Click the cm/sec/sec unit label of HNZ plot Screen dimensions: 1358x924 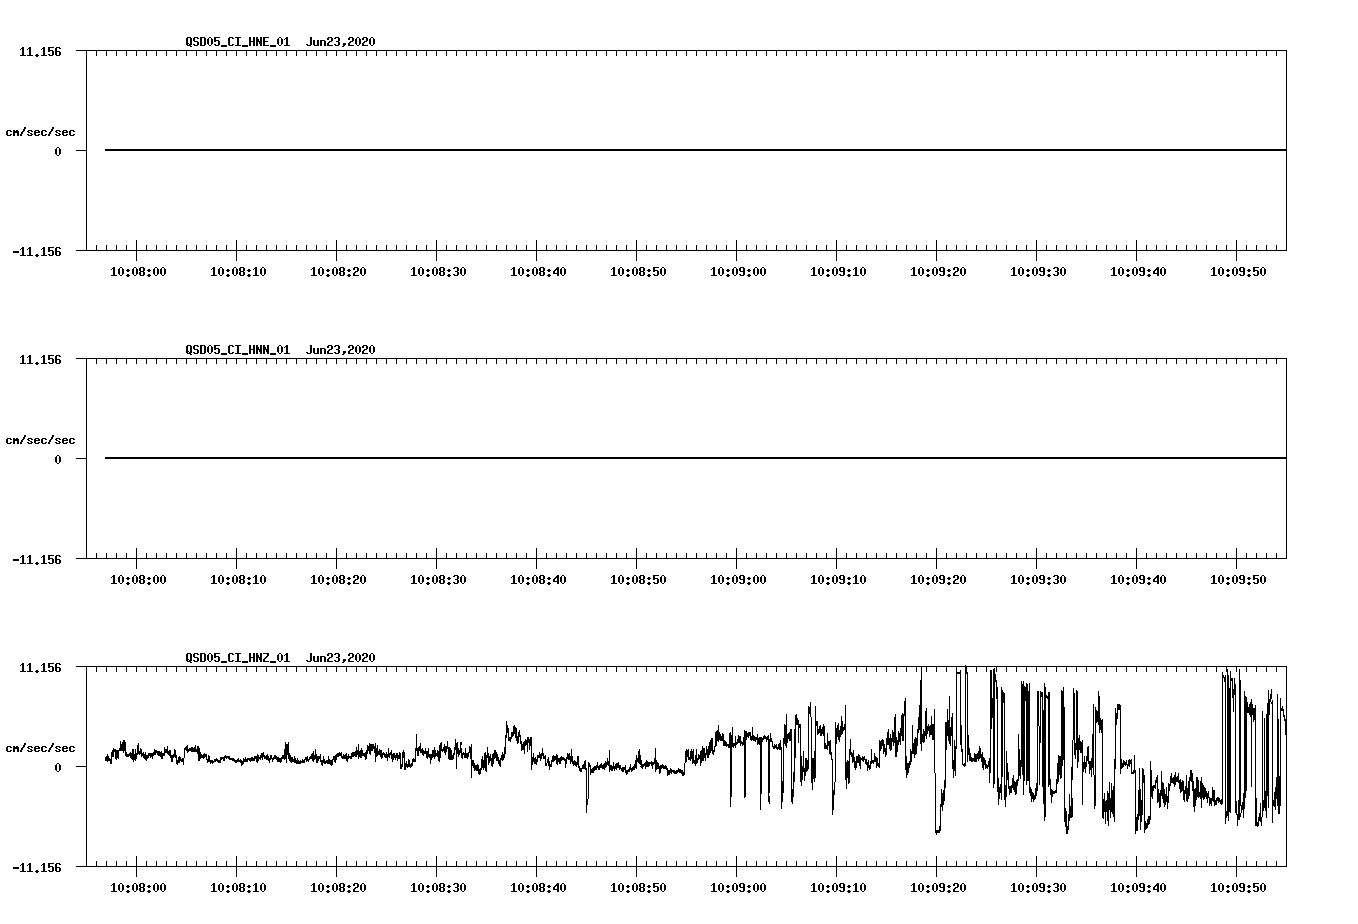click(40, 748)
